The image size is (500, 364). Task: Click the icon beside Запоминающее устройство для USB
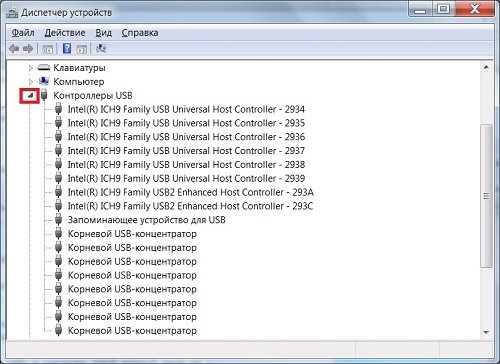(x=58, y=220)
